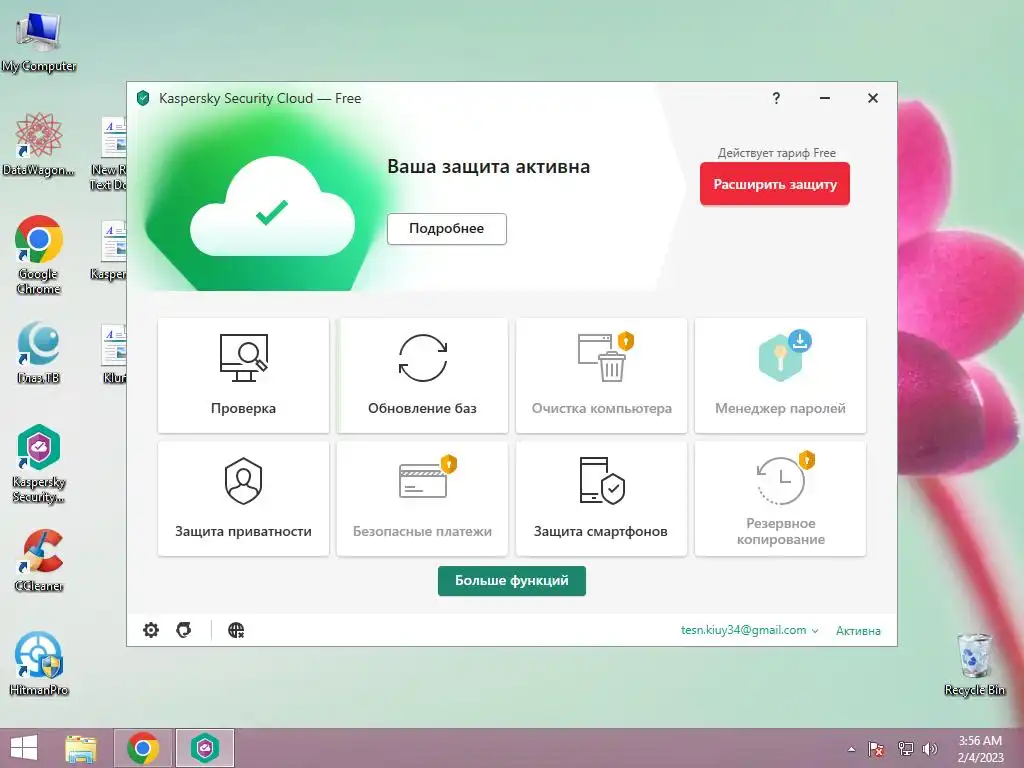
Task: Show hidden tray icons arrow
Action: (x=851, y=748)
